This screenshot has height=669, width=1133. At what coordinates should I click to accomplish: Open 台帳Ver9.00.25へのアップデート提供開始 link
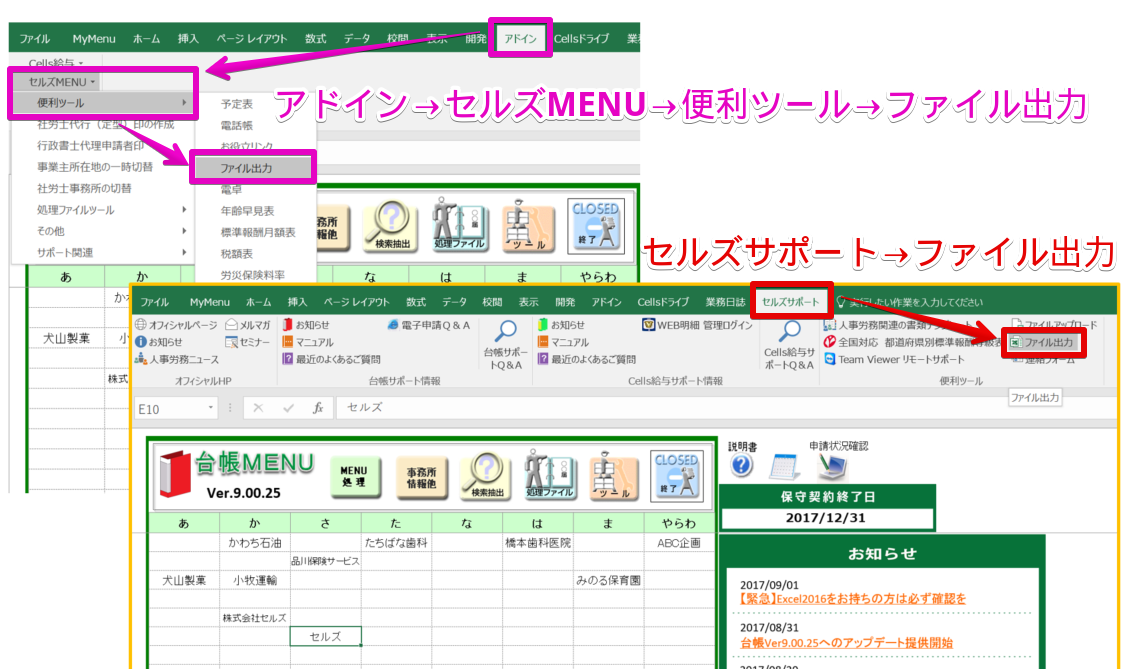846,642
